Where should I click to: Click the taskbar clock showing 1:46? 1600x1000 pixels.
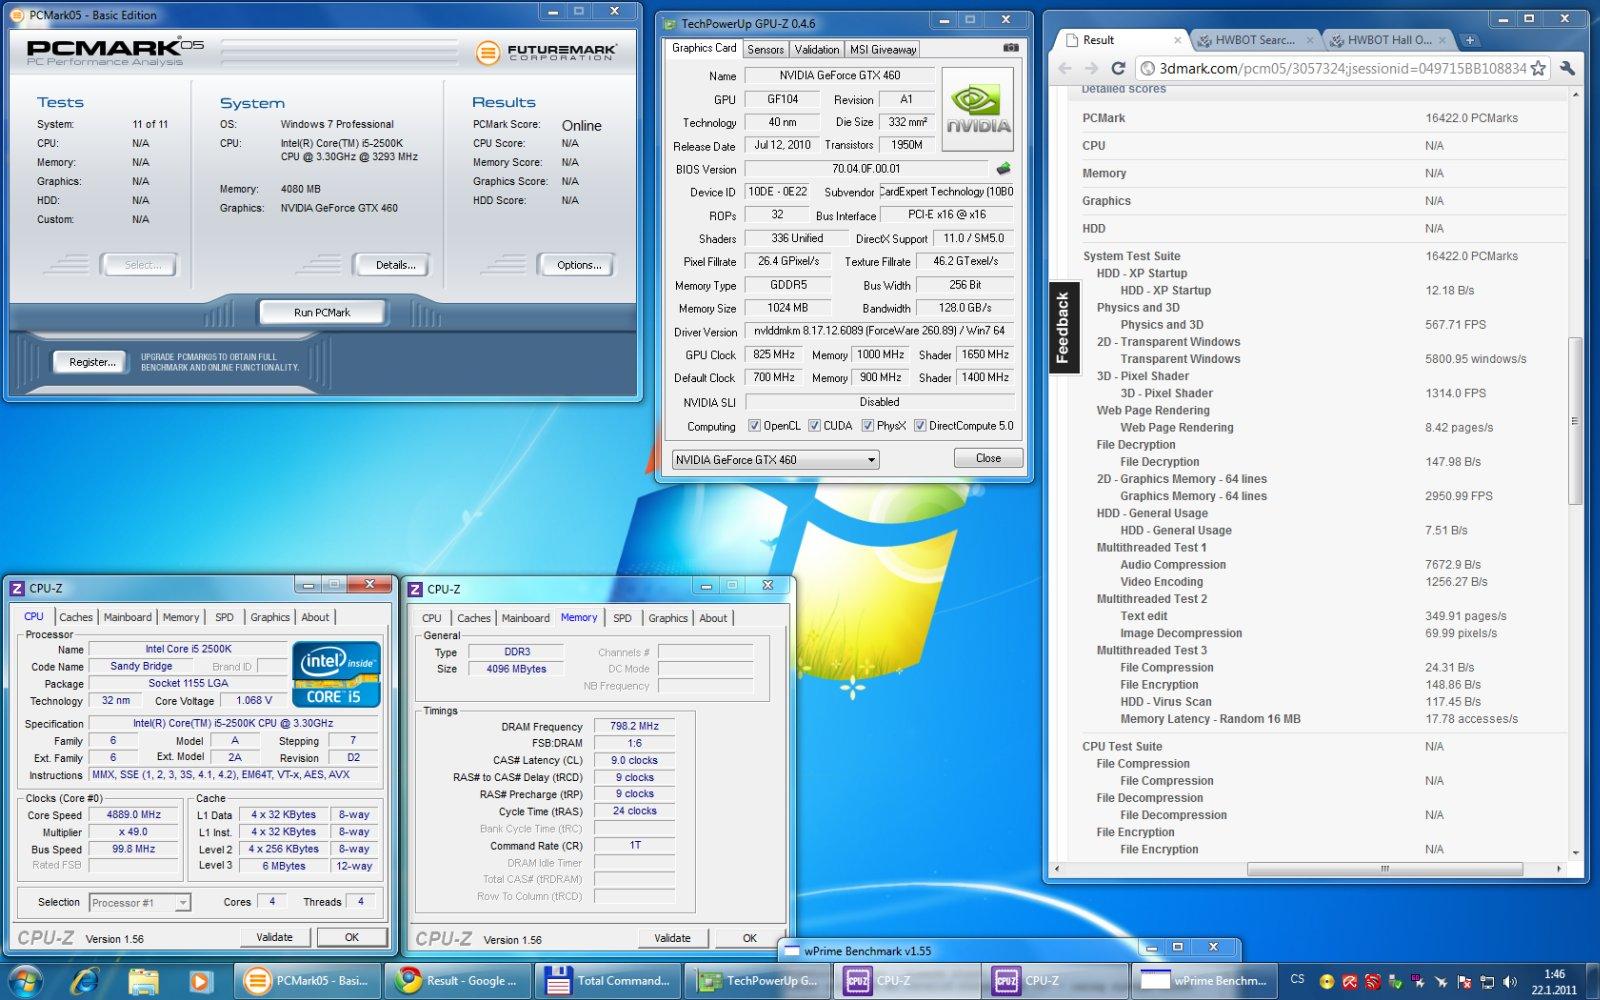(1554, 982)
